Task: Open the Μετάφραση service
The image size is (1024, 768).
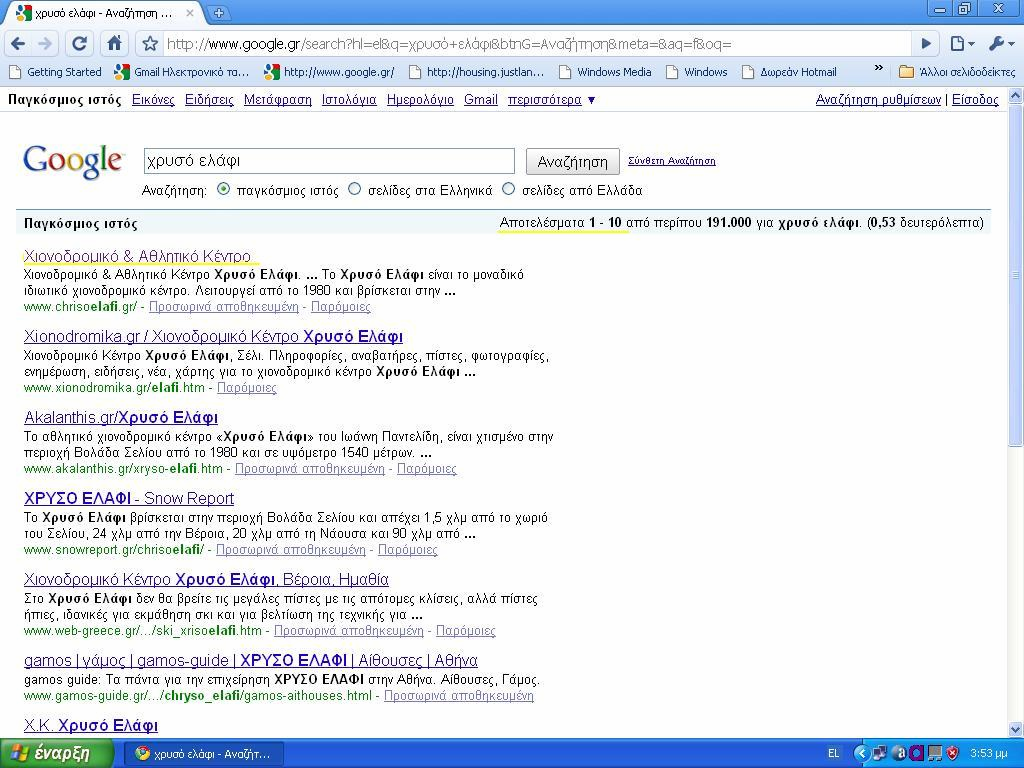Action: tap(278, 100)
